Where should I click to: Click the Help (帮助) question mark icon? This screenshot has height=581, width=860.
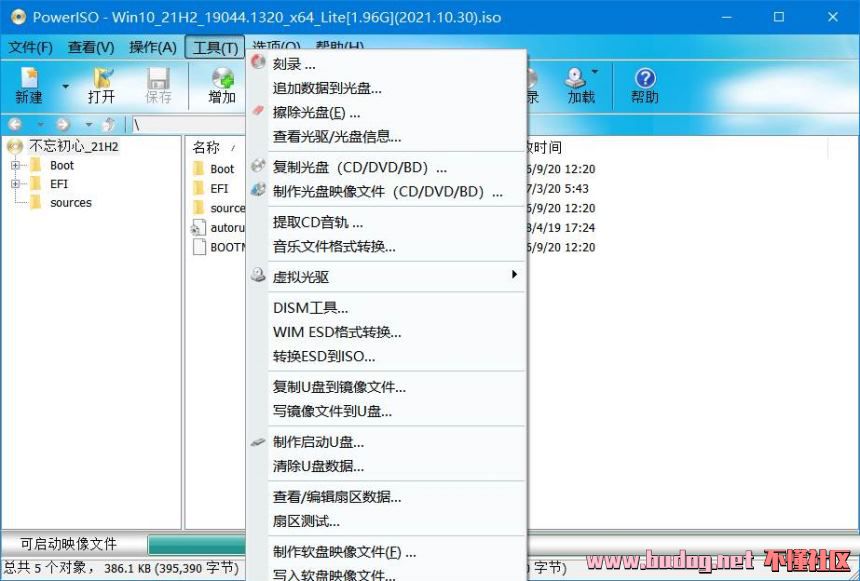point(644,78)
